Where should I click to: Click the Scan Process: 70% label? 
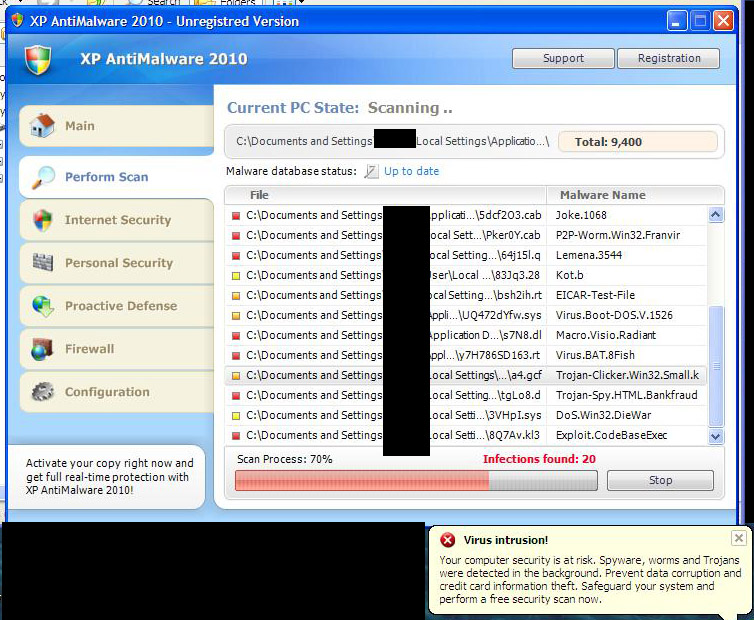point(284,459)
